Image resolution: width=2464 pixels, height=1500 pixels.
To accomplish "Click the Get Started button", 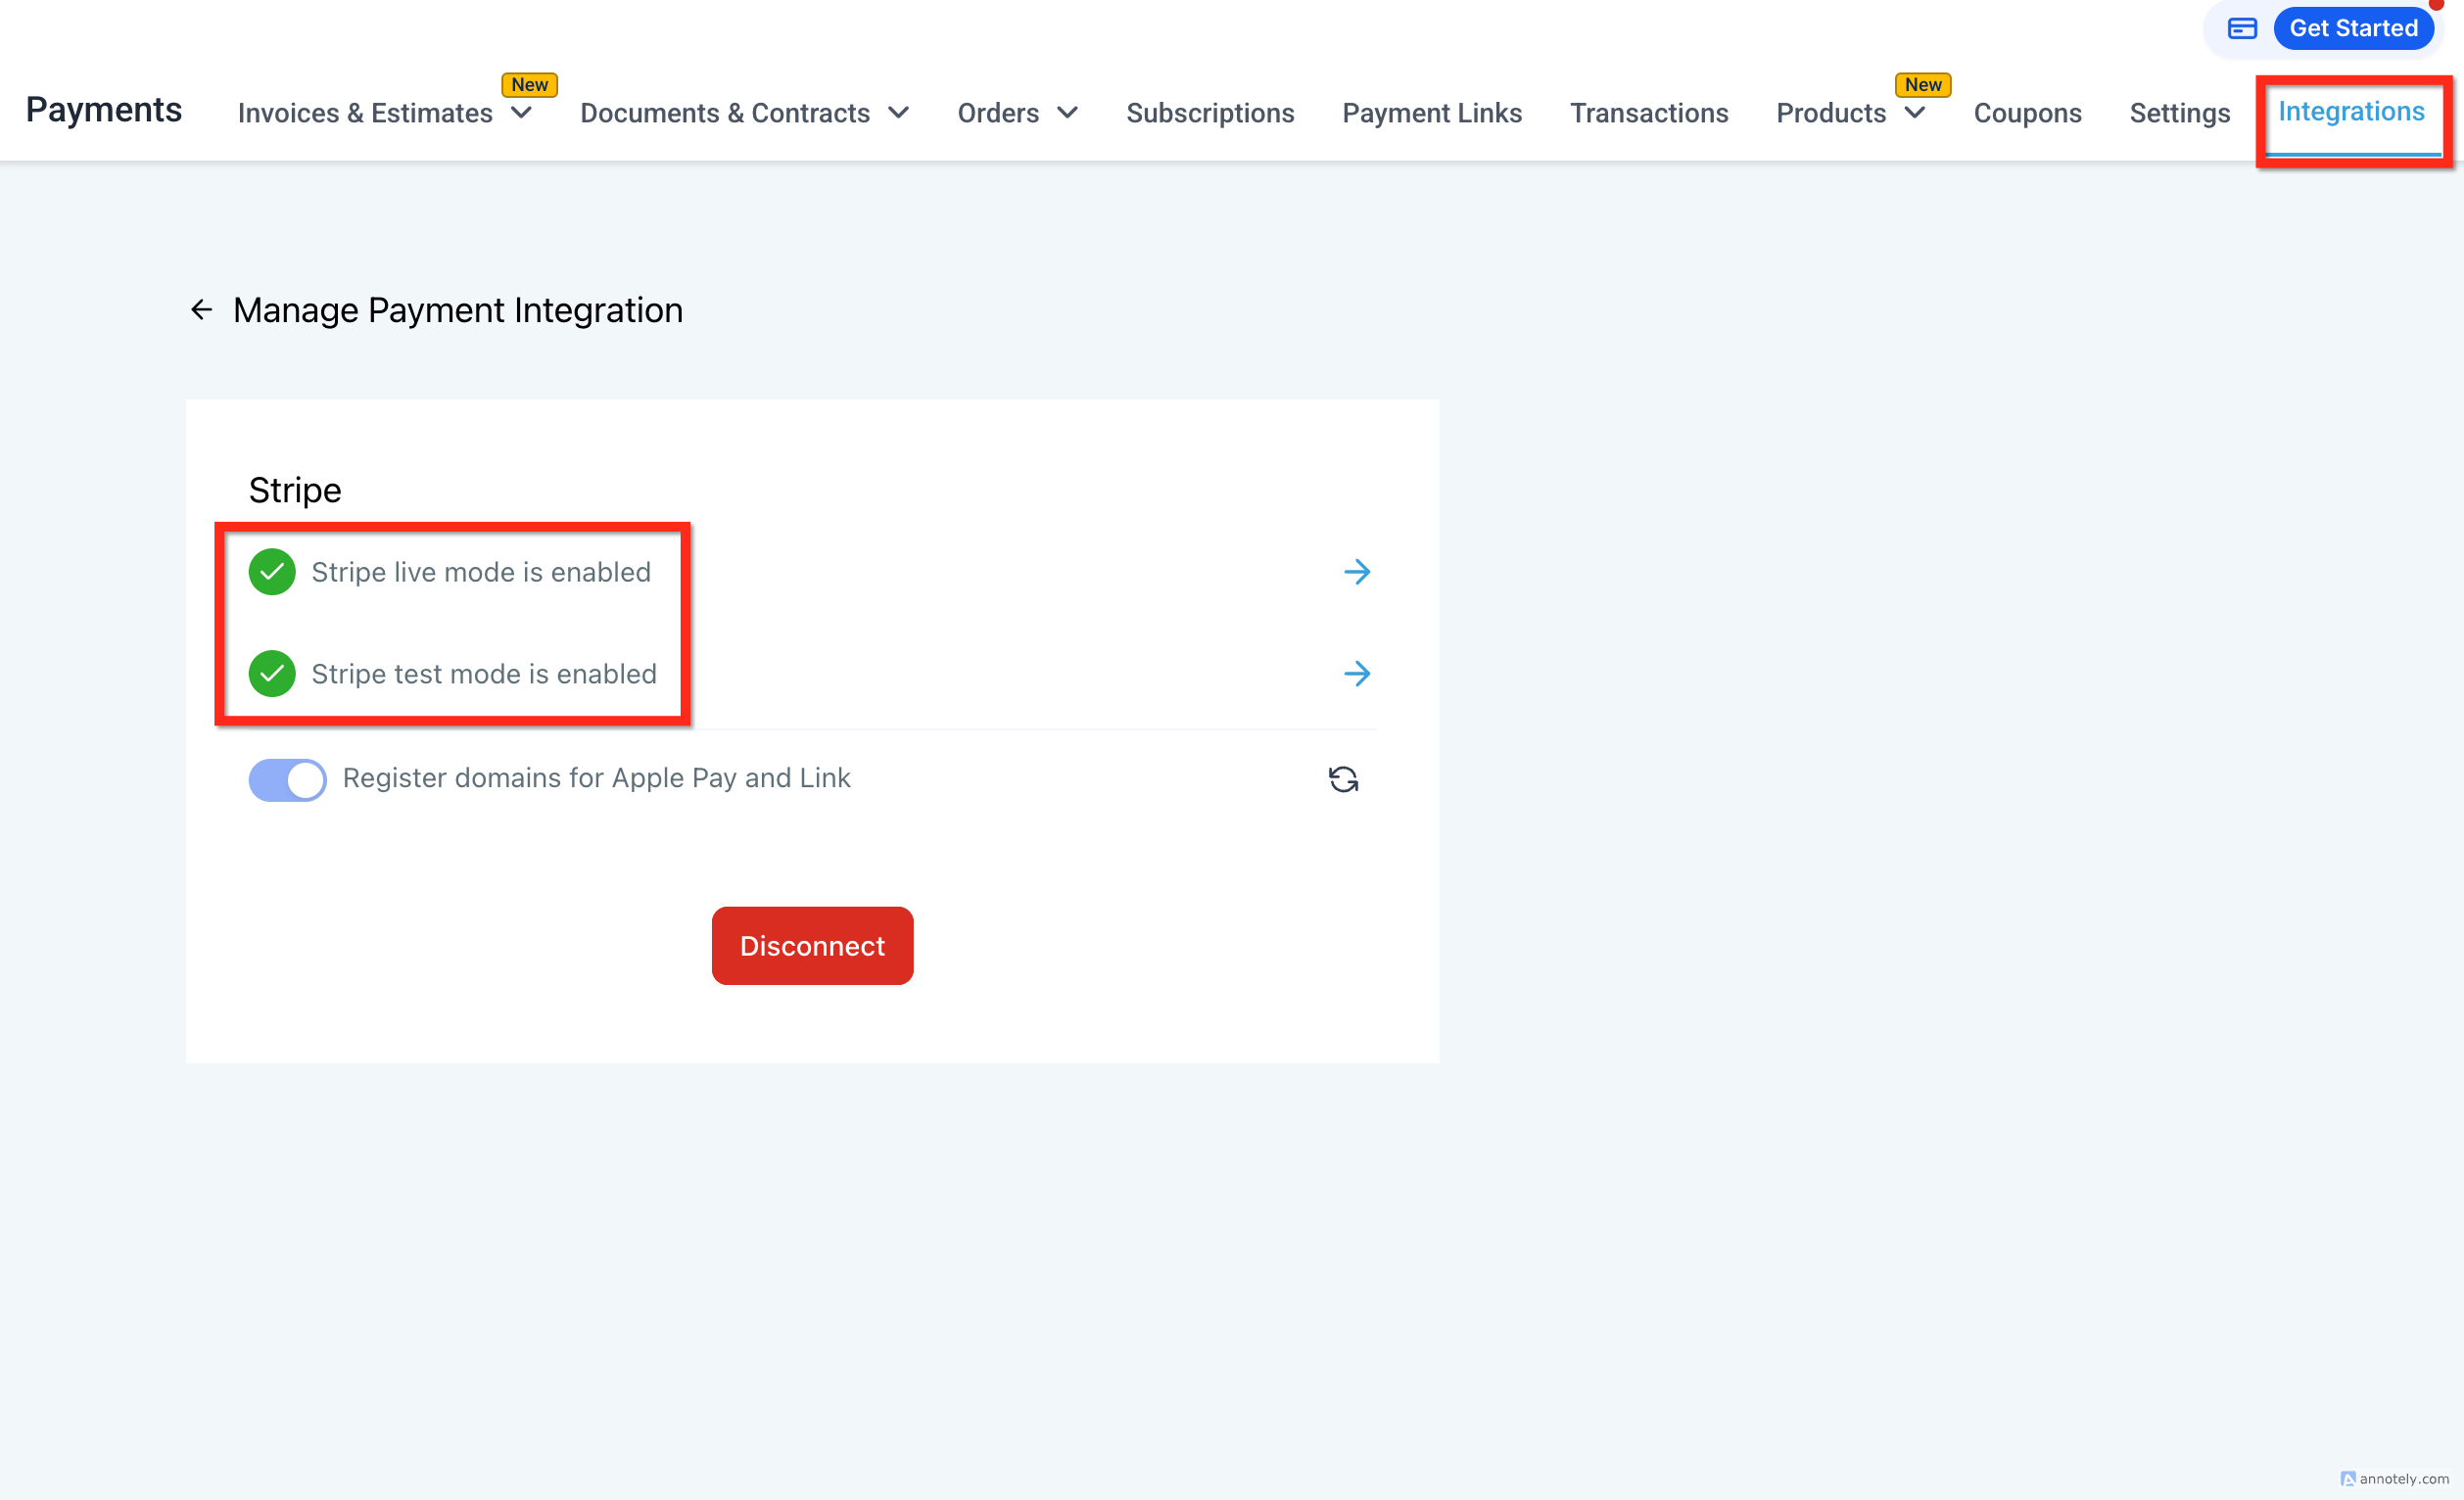I will [2353, 28].
